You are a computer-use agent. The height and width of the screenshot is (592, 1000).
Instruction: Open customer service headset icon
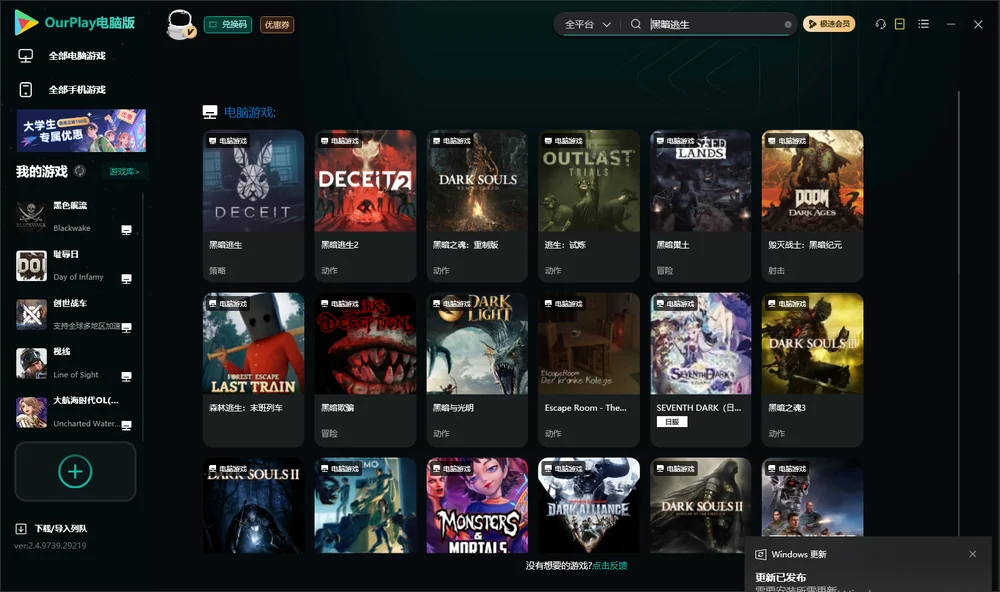click(x=880, y=24)
